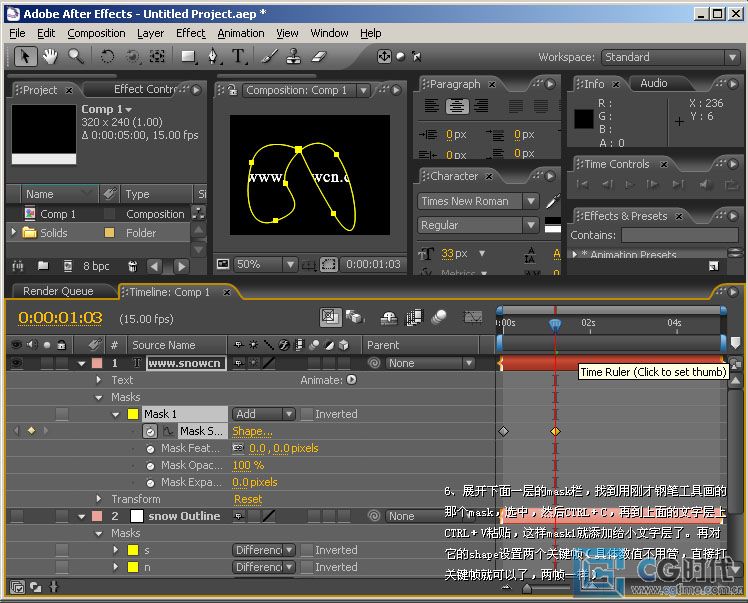
Task: Check Inverted box for mask n
Action: [307, 567]
